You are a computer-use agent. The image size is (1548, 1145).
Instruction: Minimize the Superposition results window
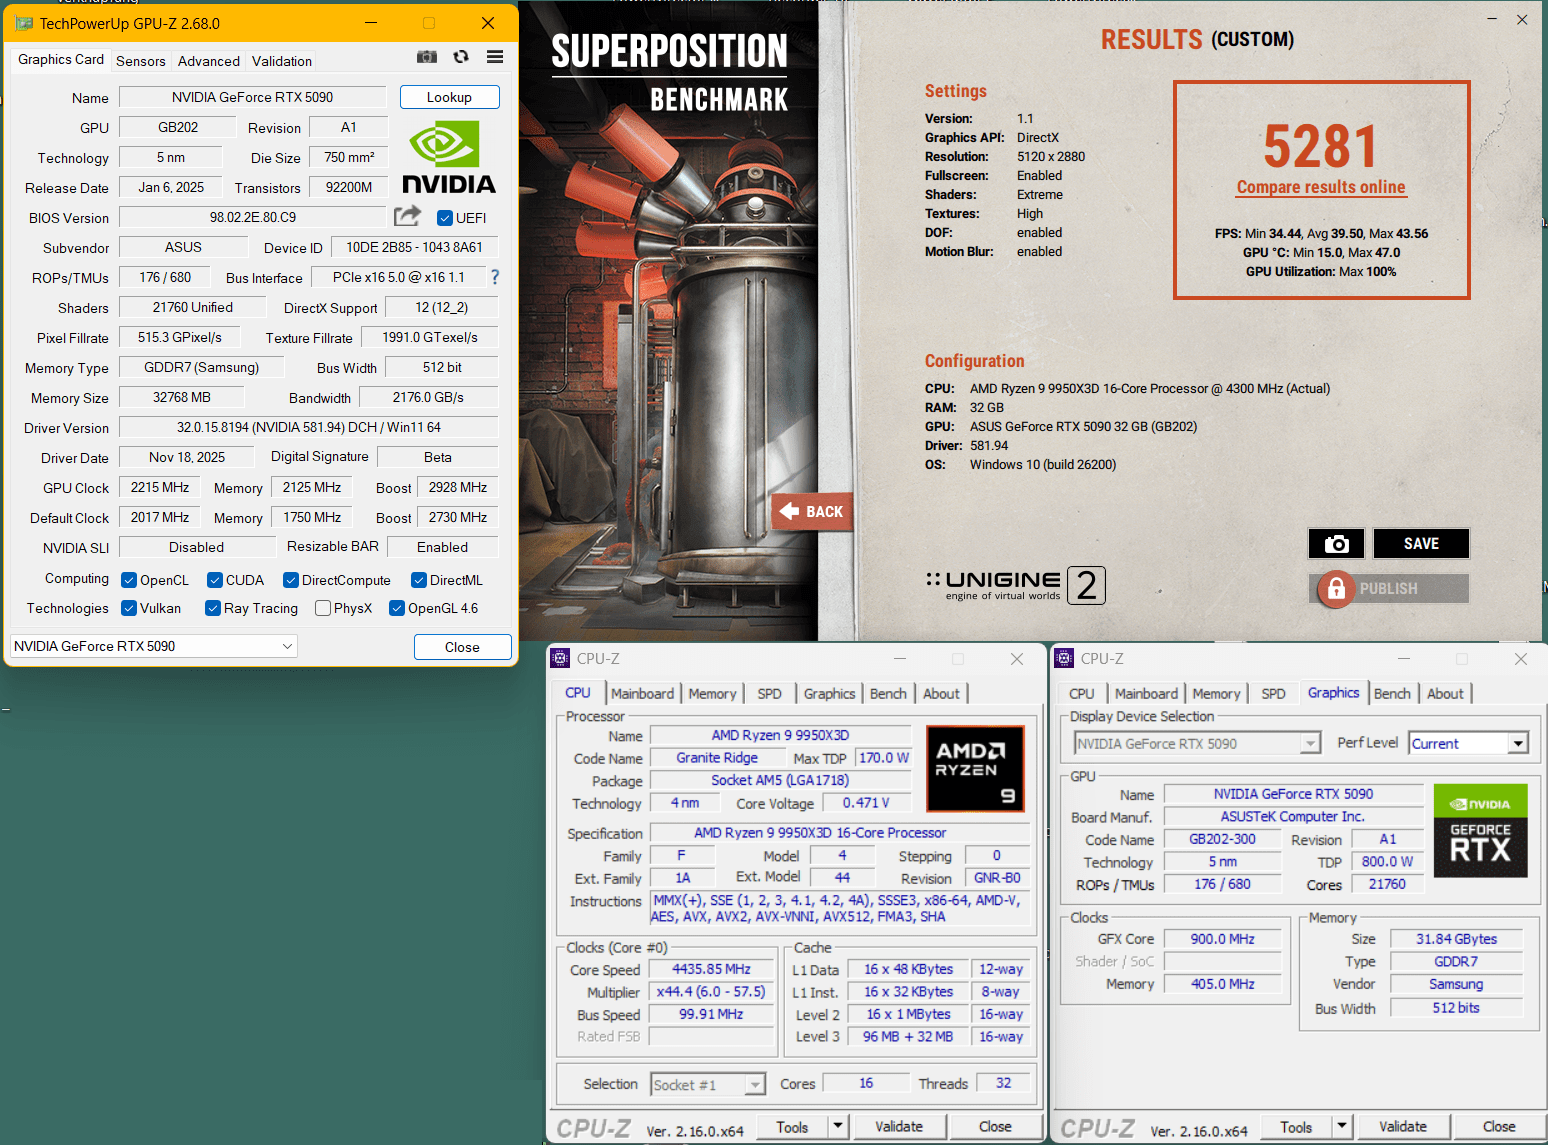(x=1491, y=20)
